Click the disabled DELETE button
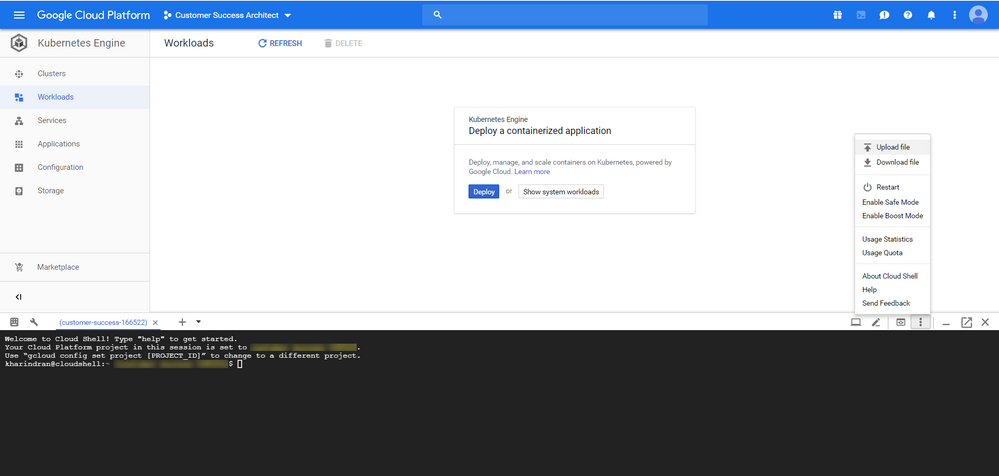This screenshot has height=476, width=999. [343, 43]
